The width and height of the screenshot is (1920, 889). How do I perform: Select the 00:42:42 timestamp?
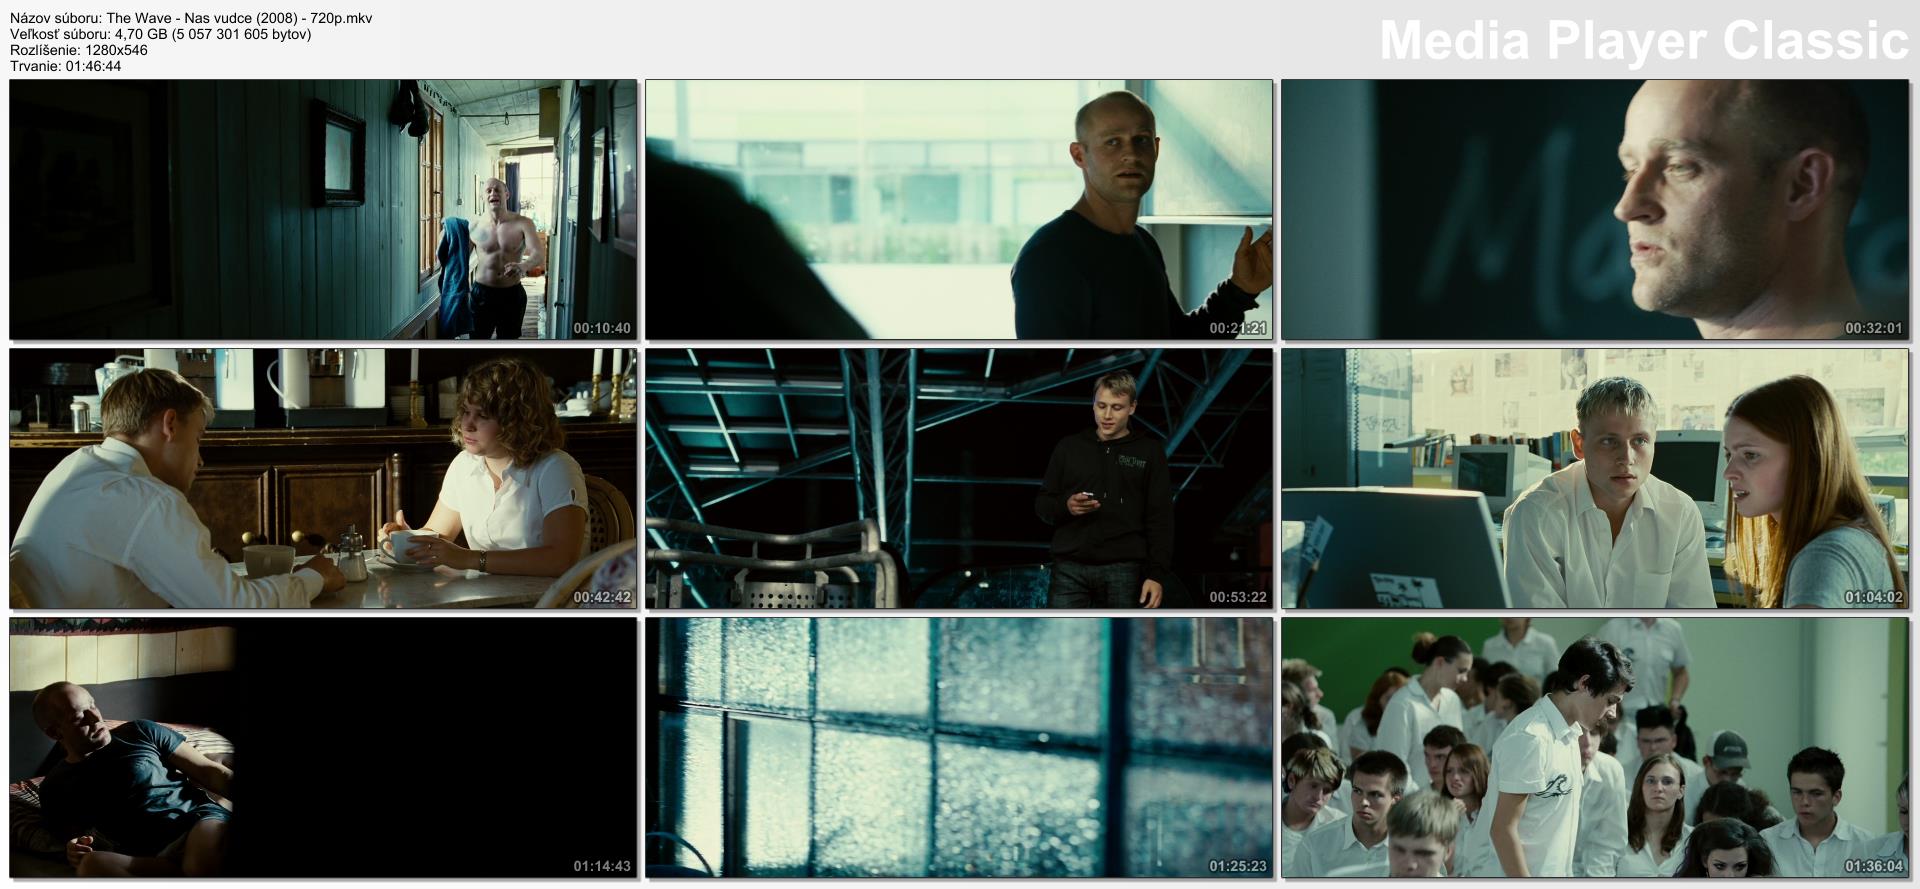click(602, 597)
